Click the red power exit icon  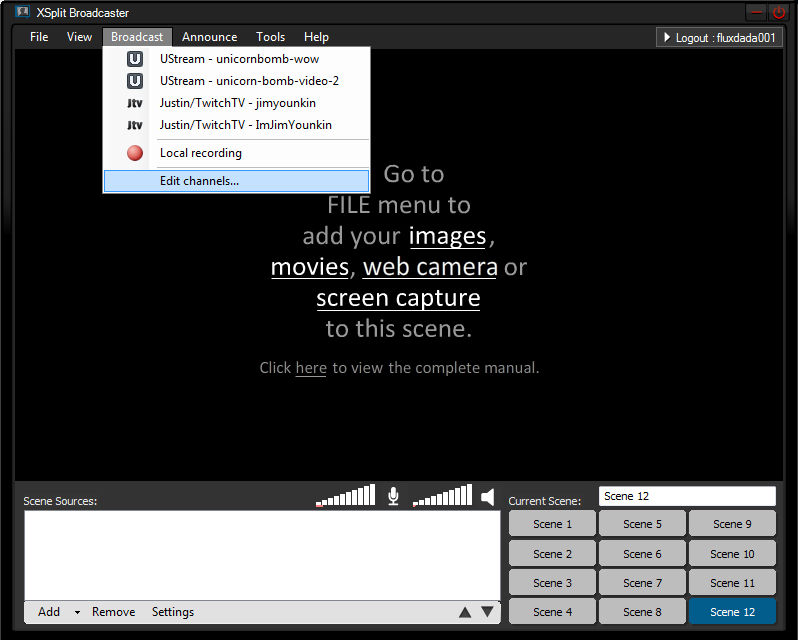(779, 12)
